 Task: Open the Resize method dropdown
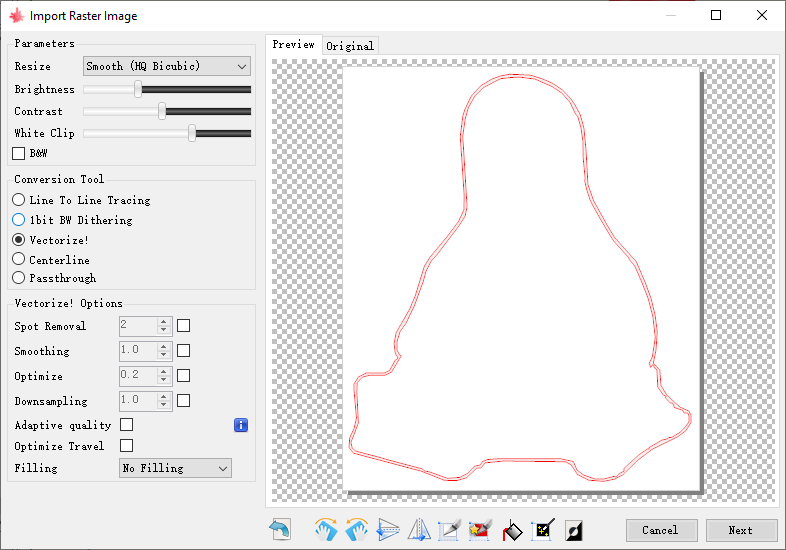point(166,66)
